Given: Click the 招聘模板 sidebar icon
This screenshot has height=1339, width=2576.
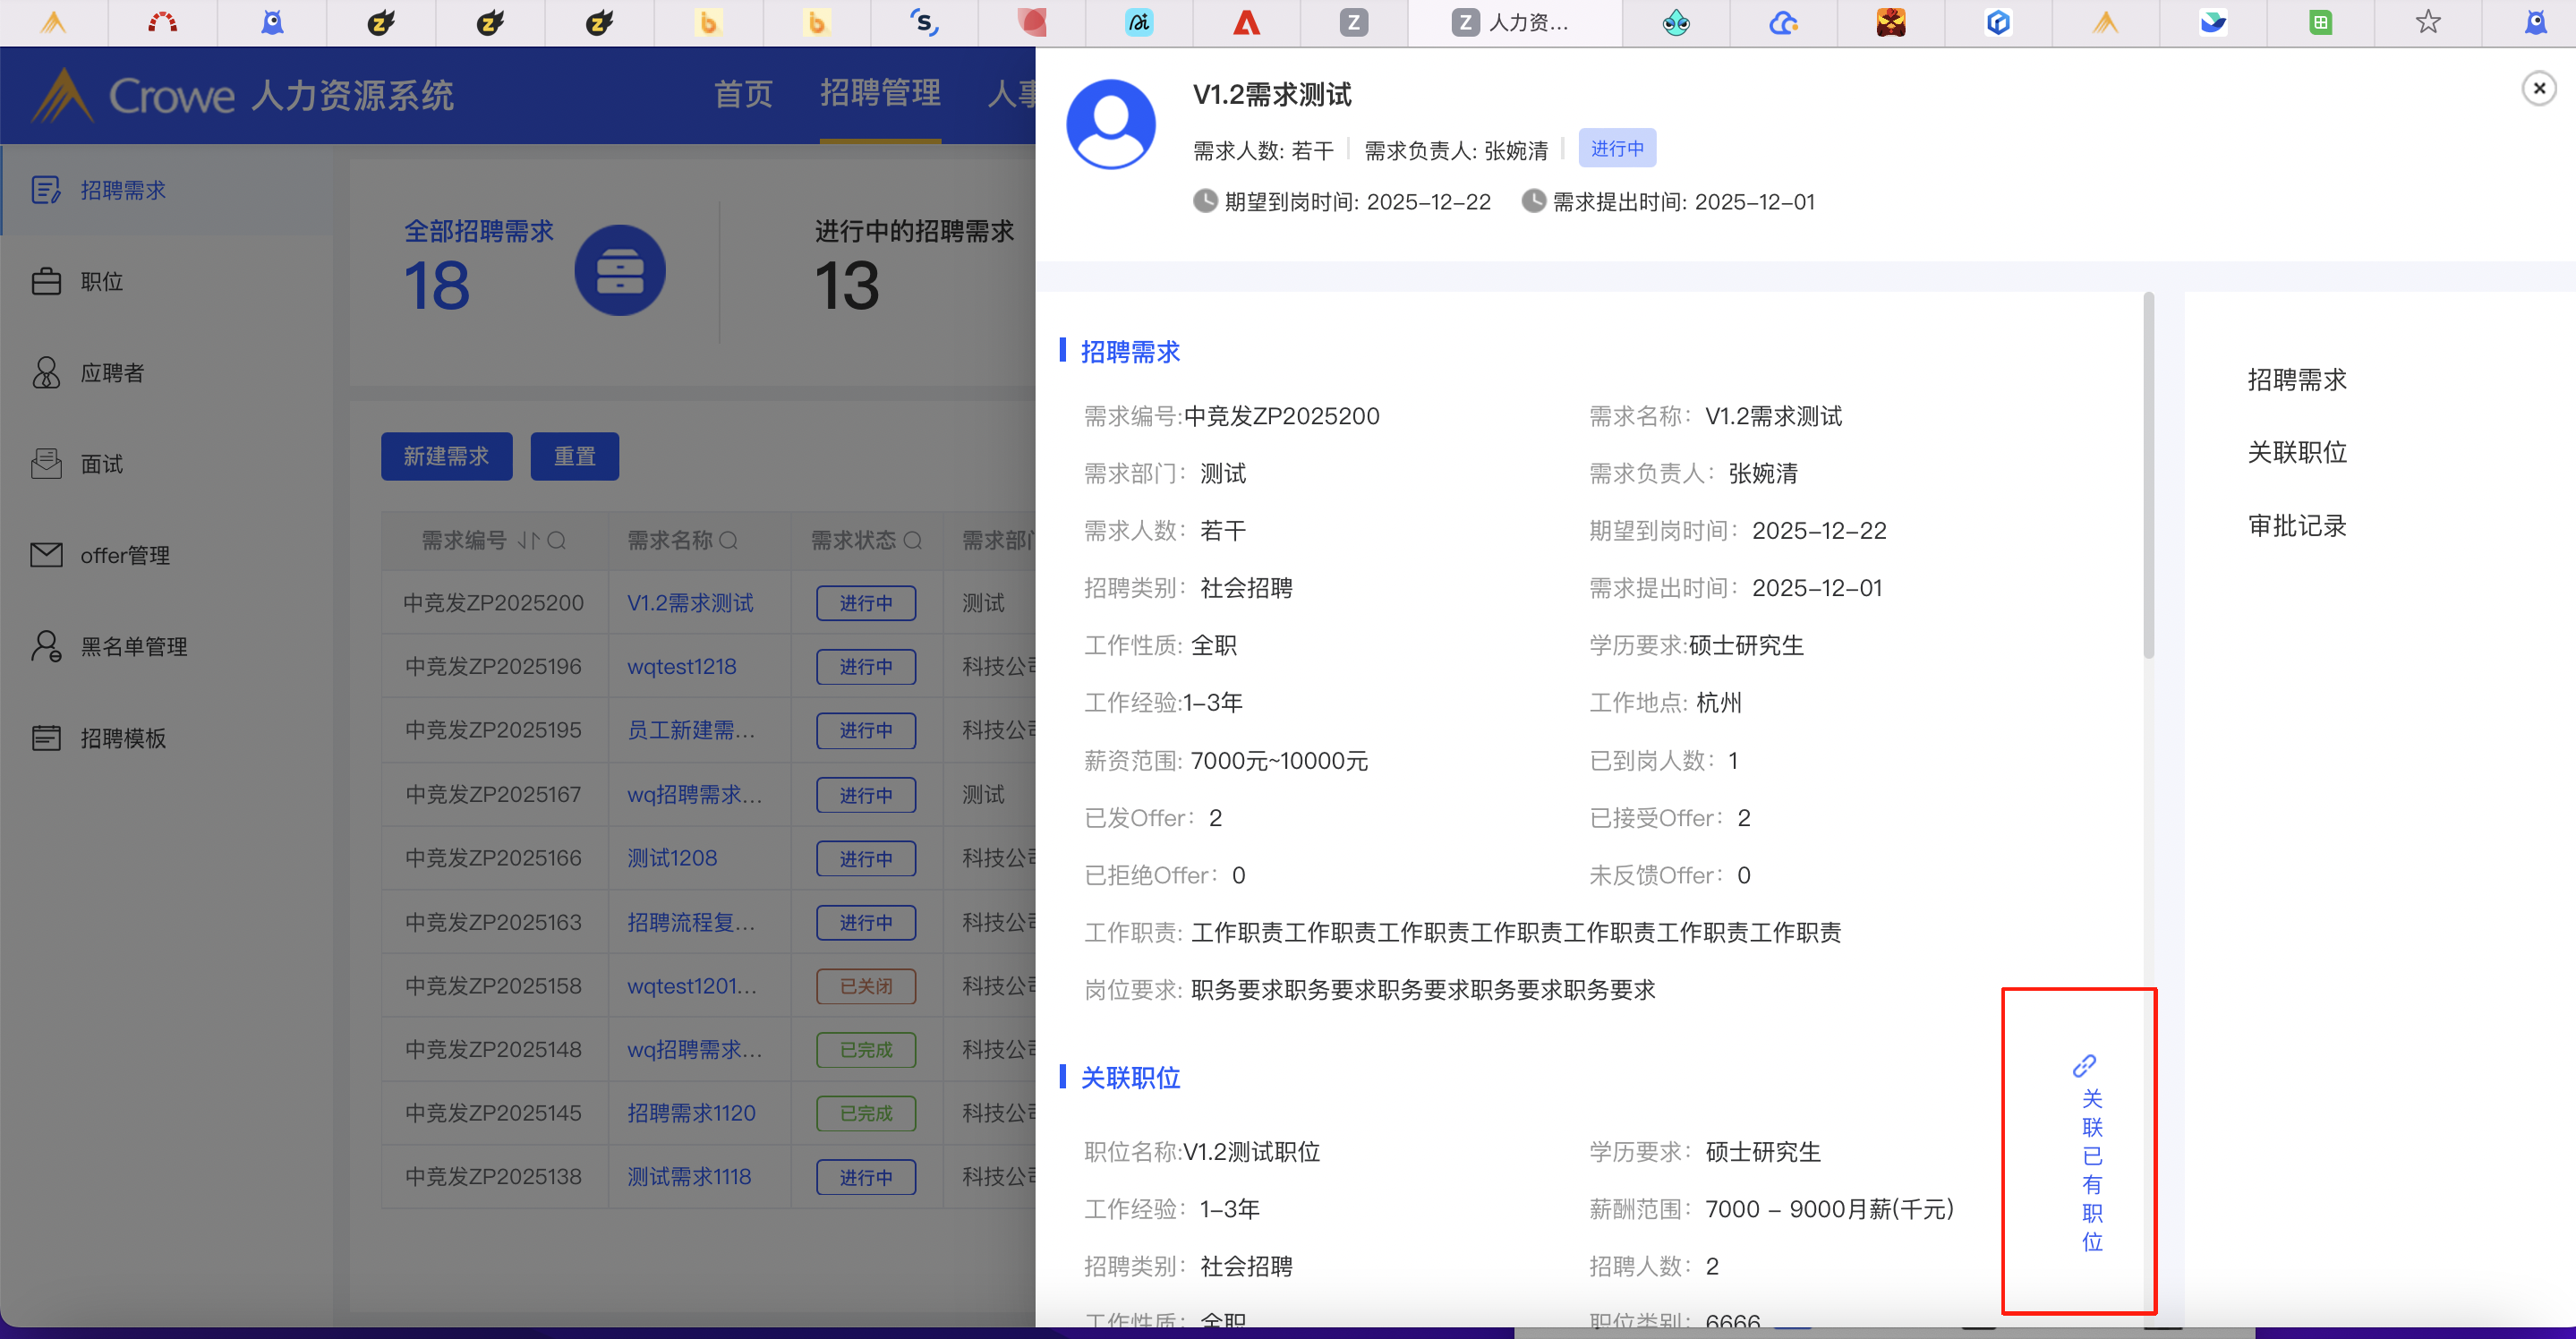Looking at the screenshot, I should [x=46, y=738].
